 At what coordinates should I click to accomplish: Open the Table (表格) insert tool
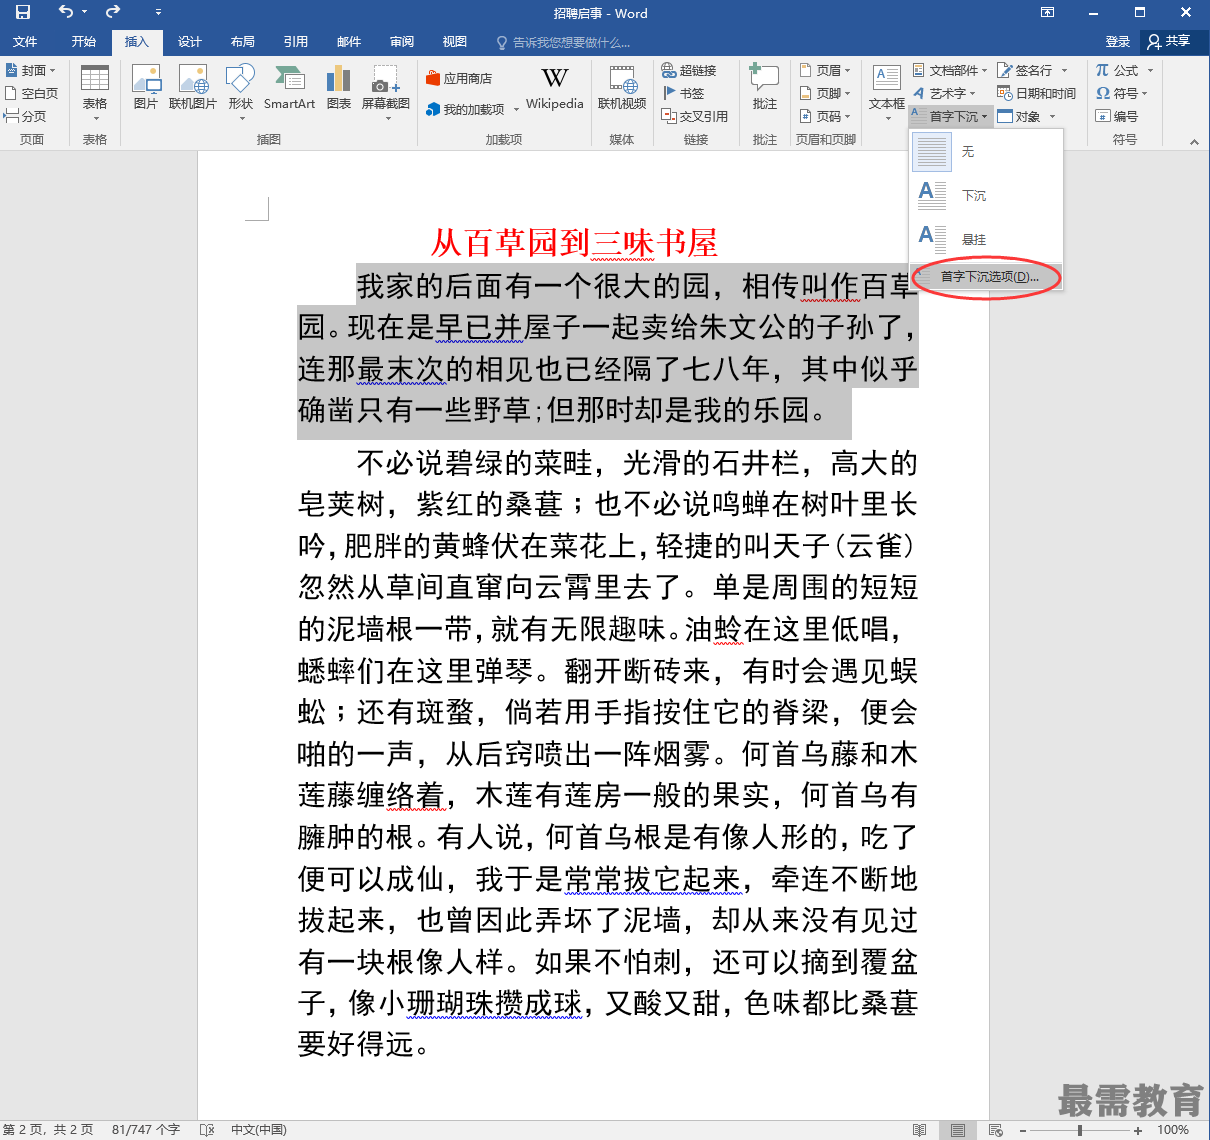pyautogui.click(x=95, y=91)
